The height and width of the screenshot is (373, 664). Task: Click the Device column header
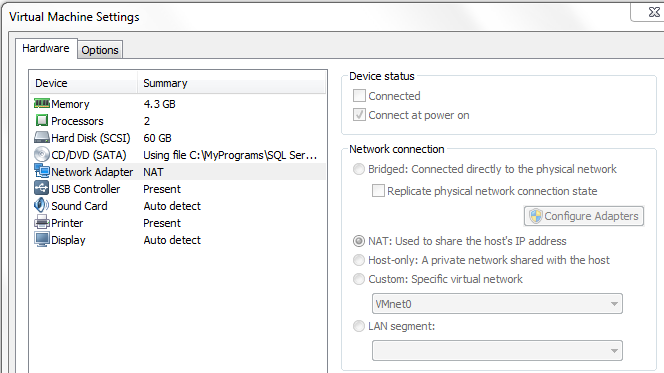click(x=84, y=83)
